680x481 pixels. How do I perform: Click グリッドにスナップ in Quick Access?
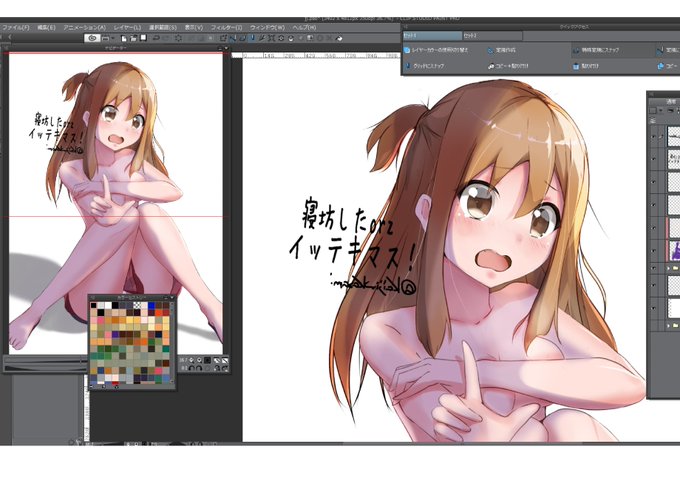[x=425, y=66]
